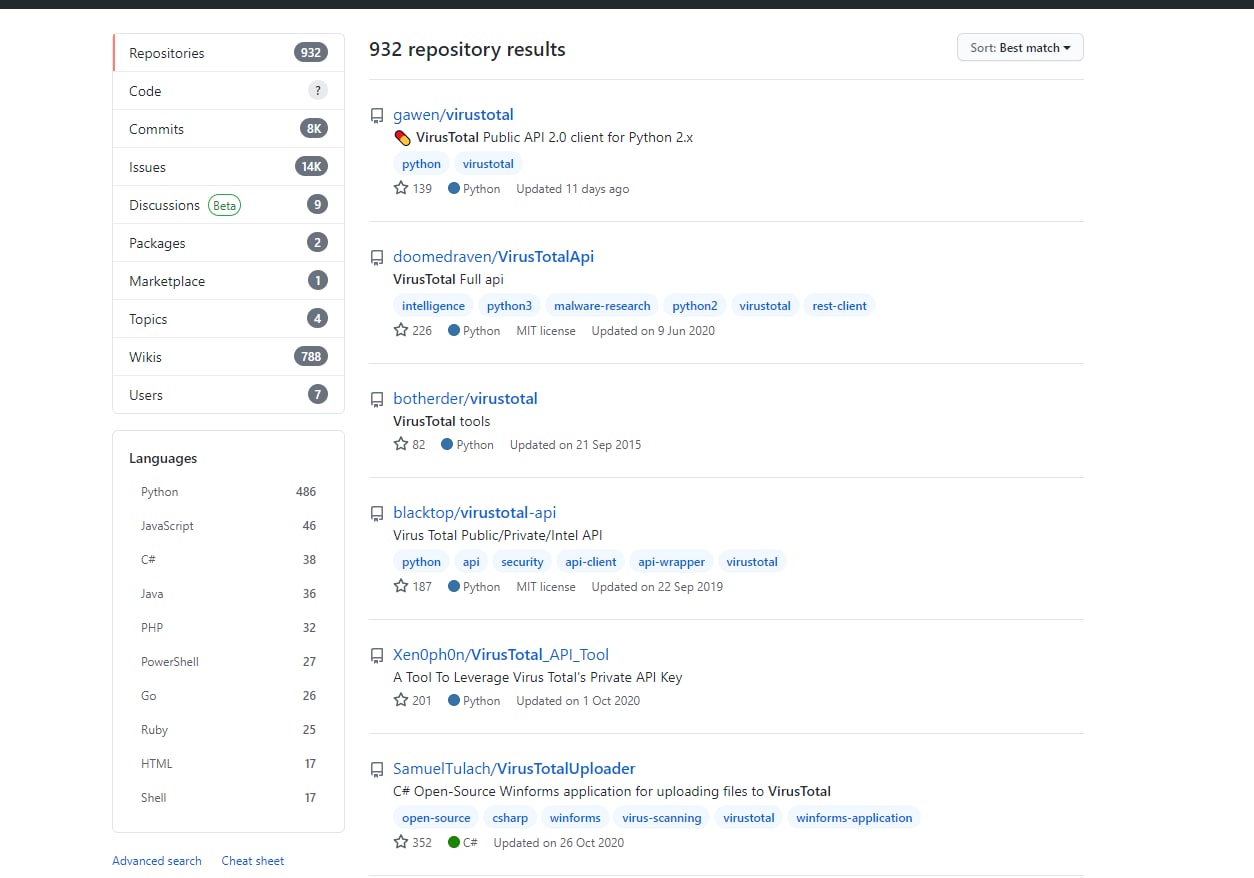1254x878 pixels.
Task: Open blacktop/virustotal-api repository
Action: coord(474,513)
